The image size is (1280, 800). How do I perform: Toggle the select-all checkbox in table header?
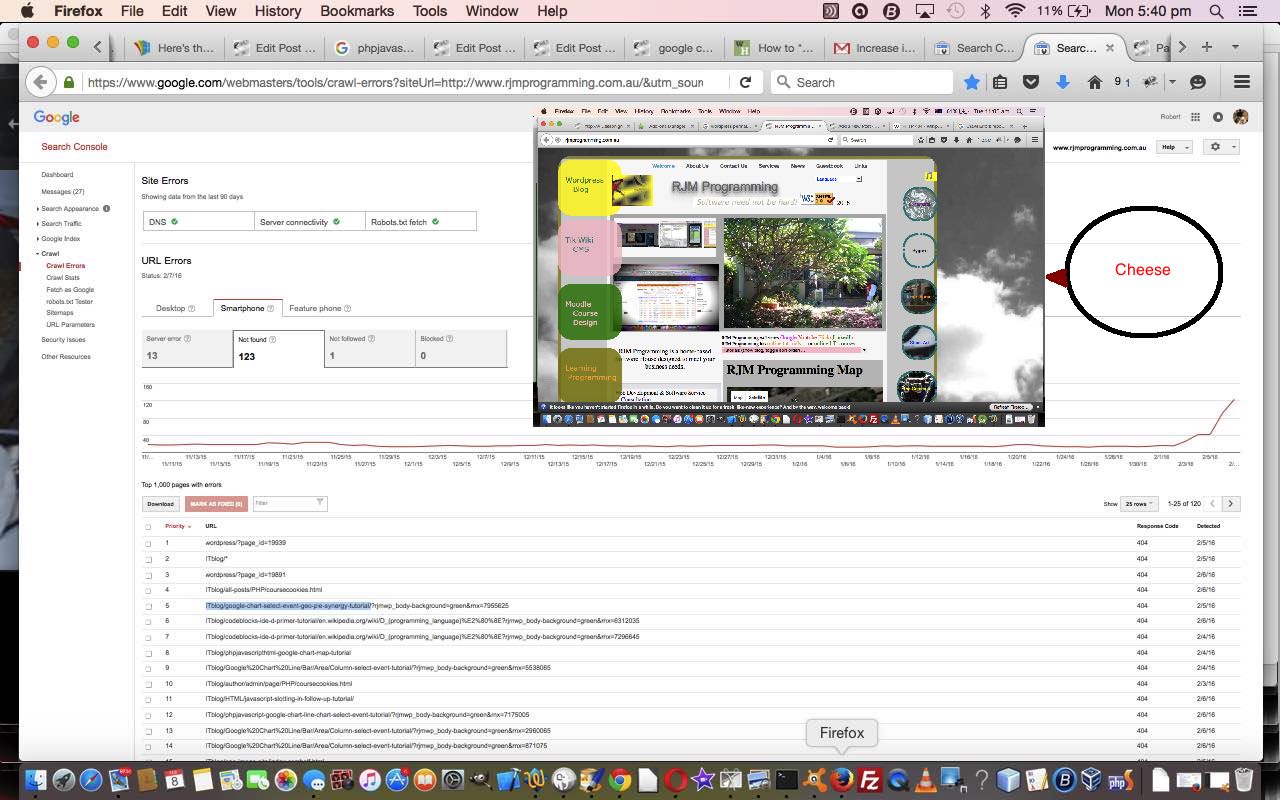148,527
